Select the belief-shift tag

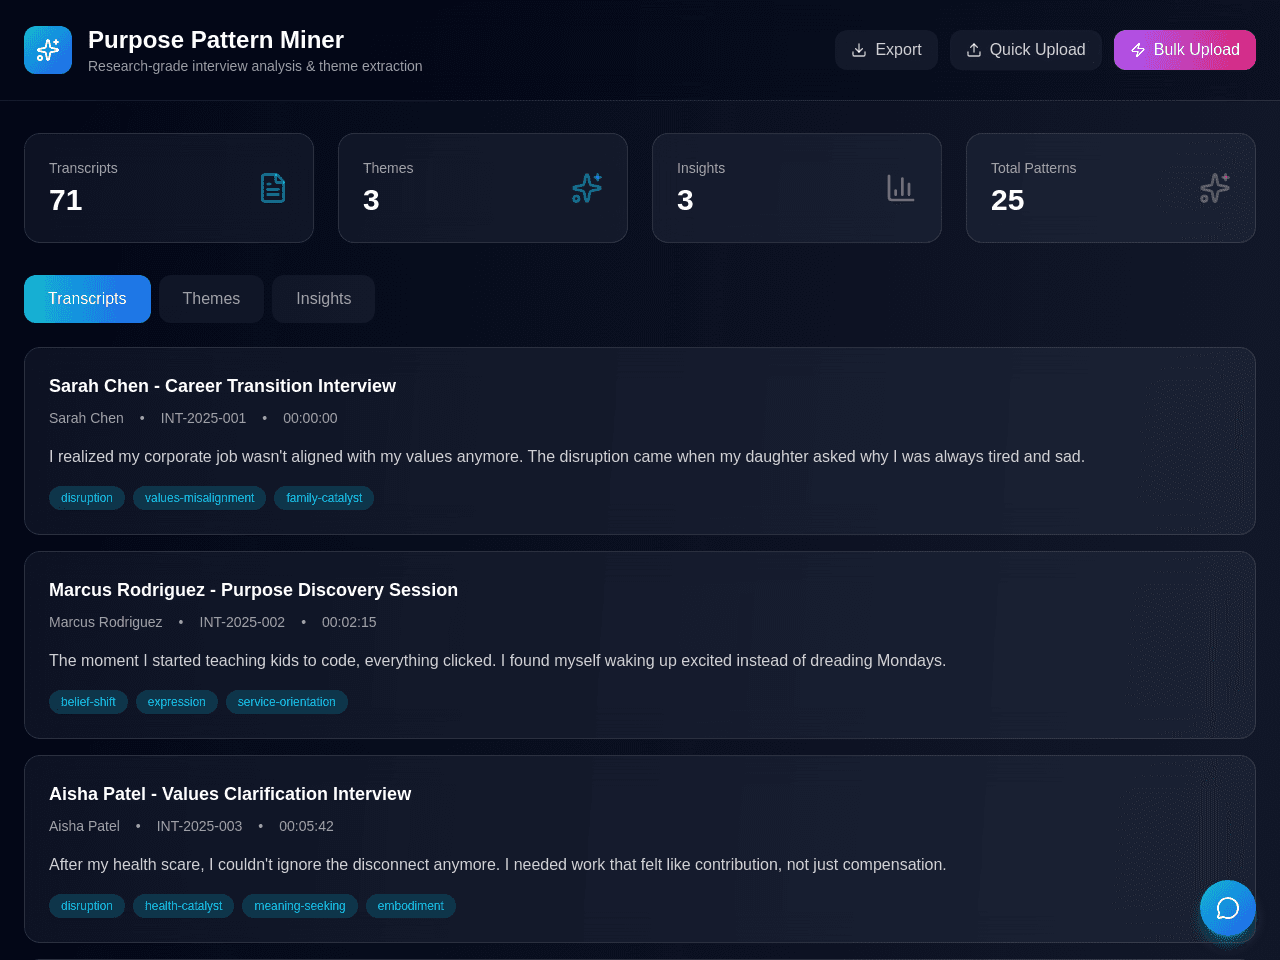click(88, 702)
